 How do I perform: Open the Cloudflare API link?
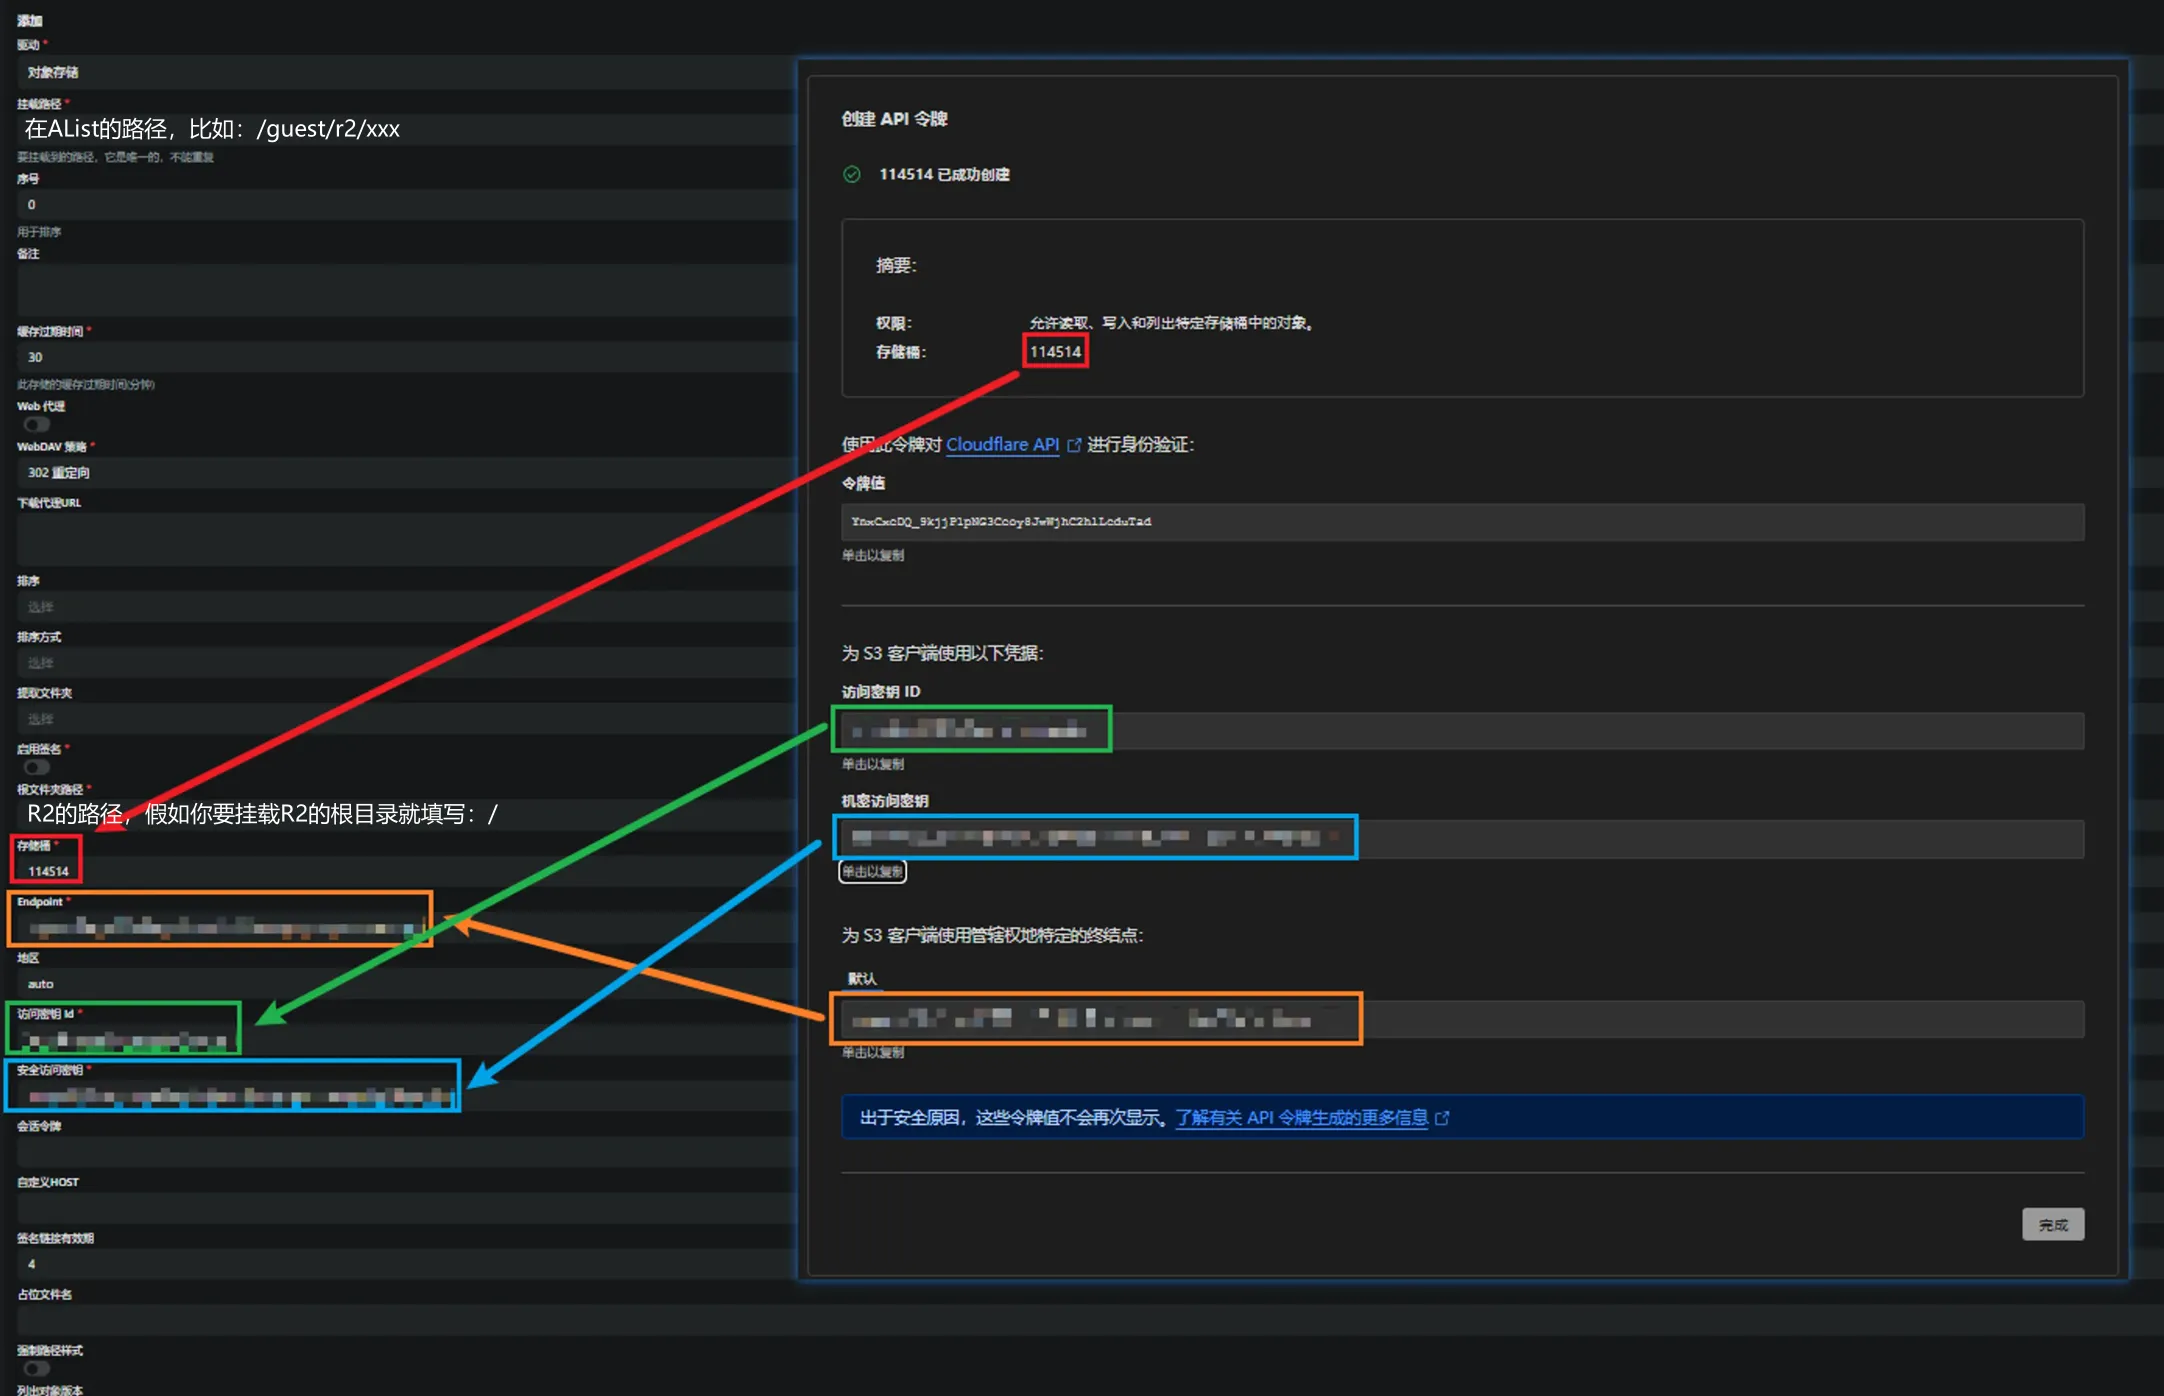coord(1002,445)
